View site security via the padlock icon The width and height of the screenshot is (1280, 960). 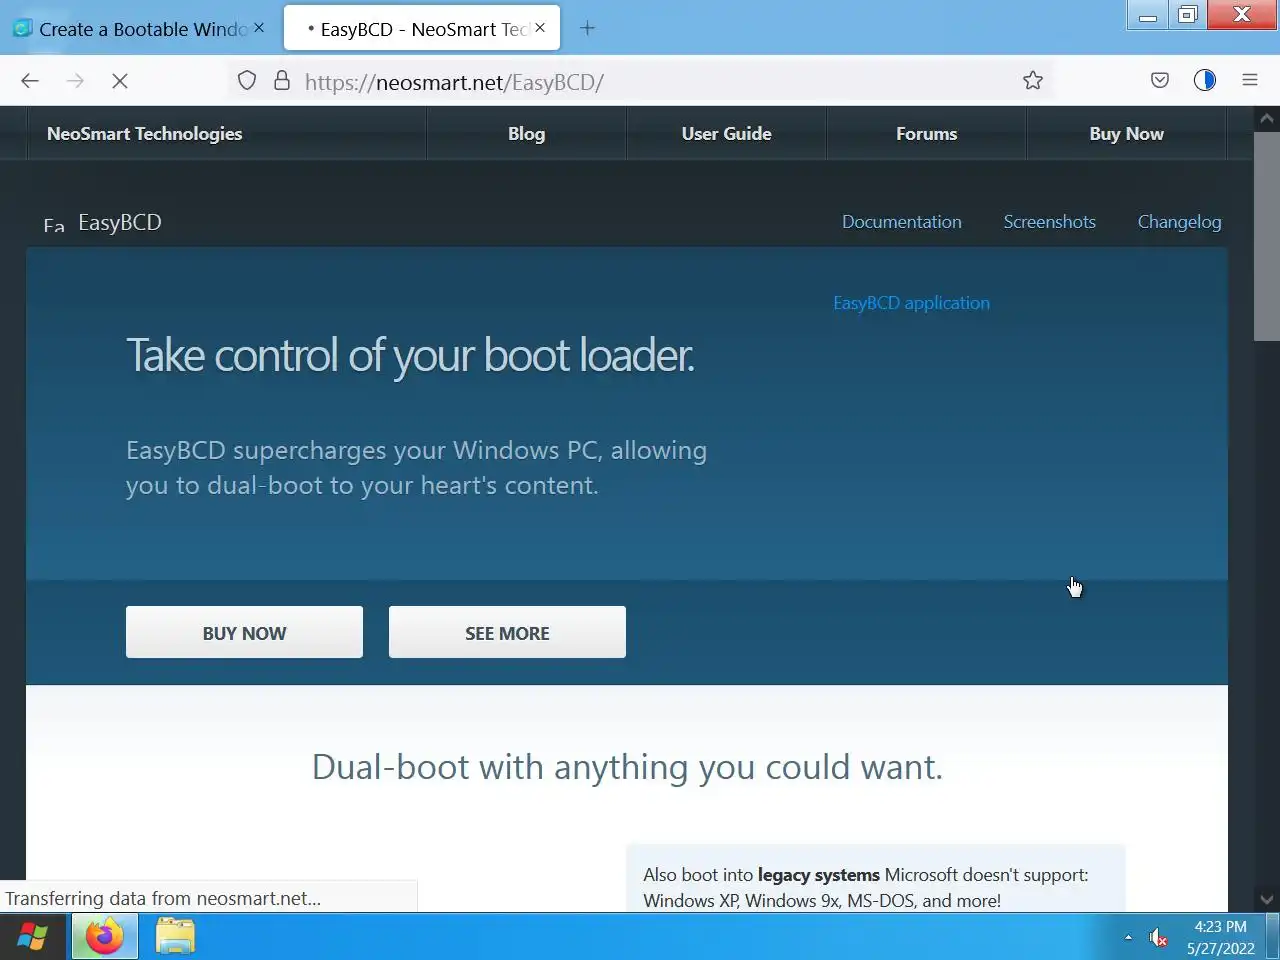click(x=282, y=81)
